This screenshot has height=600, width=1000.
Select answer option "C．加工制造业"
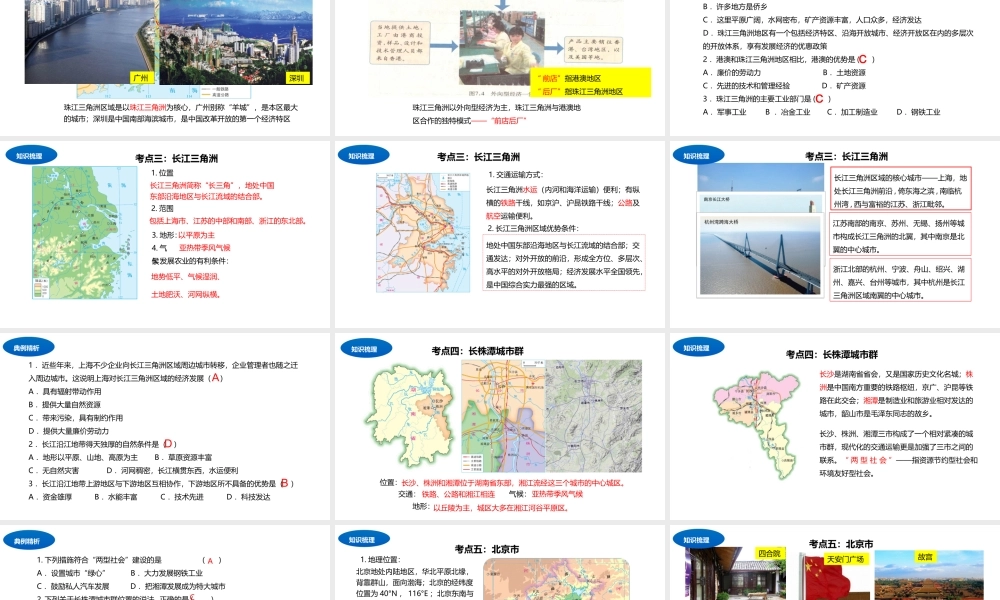(x=852, y=112)
